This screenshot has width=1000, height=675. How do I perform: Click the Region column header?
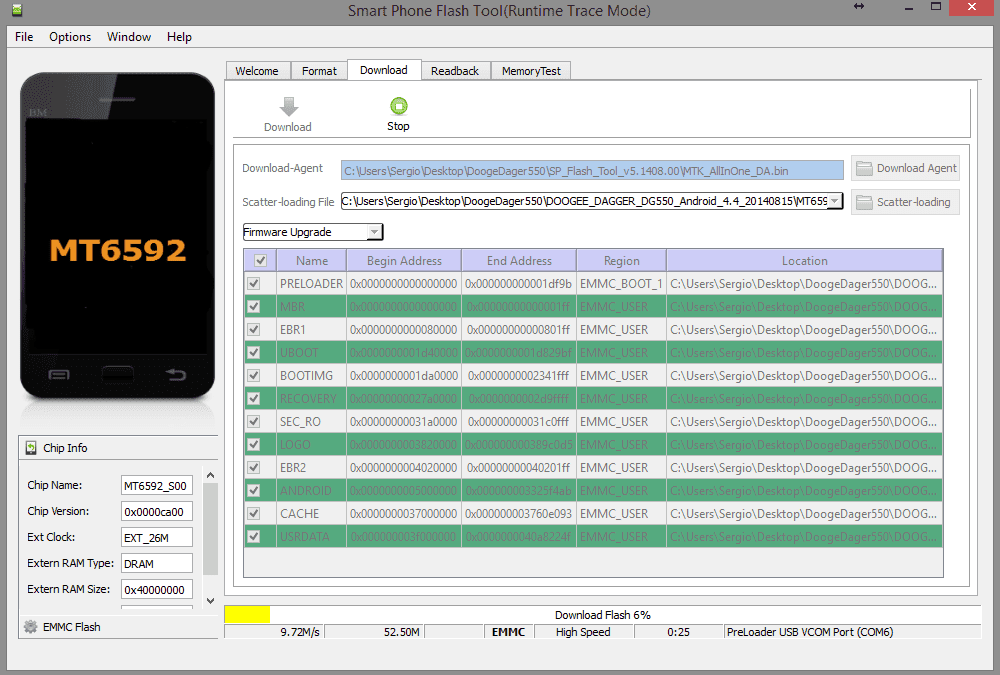pos(622,260)
